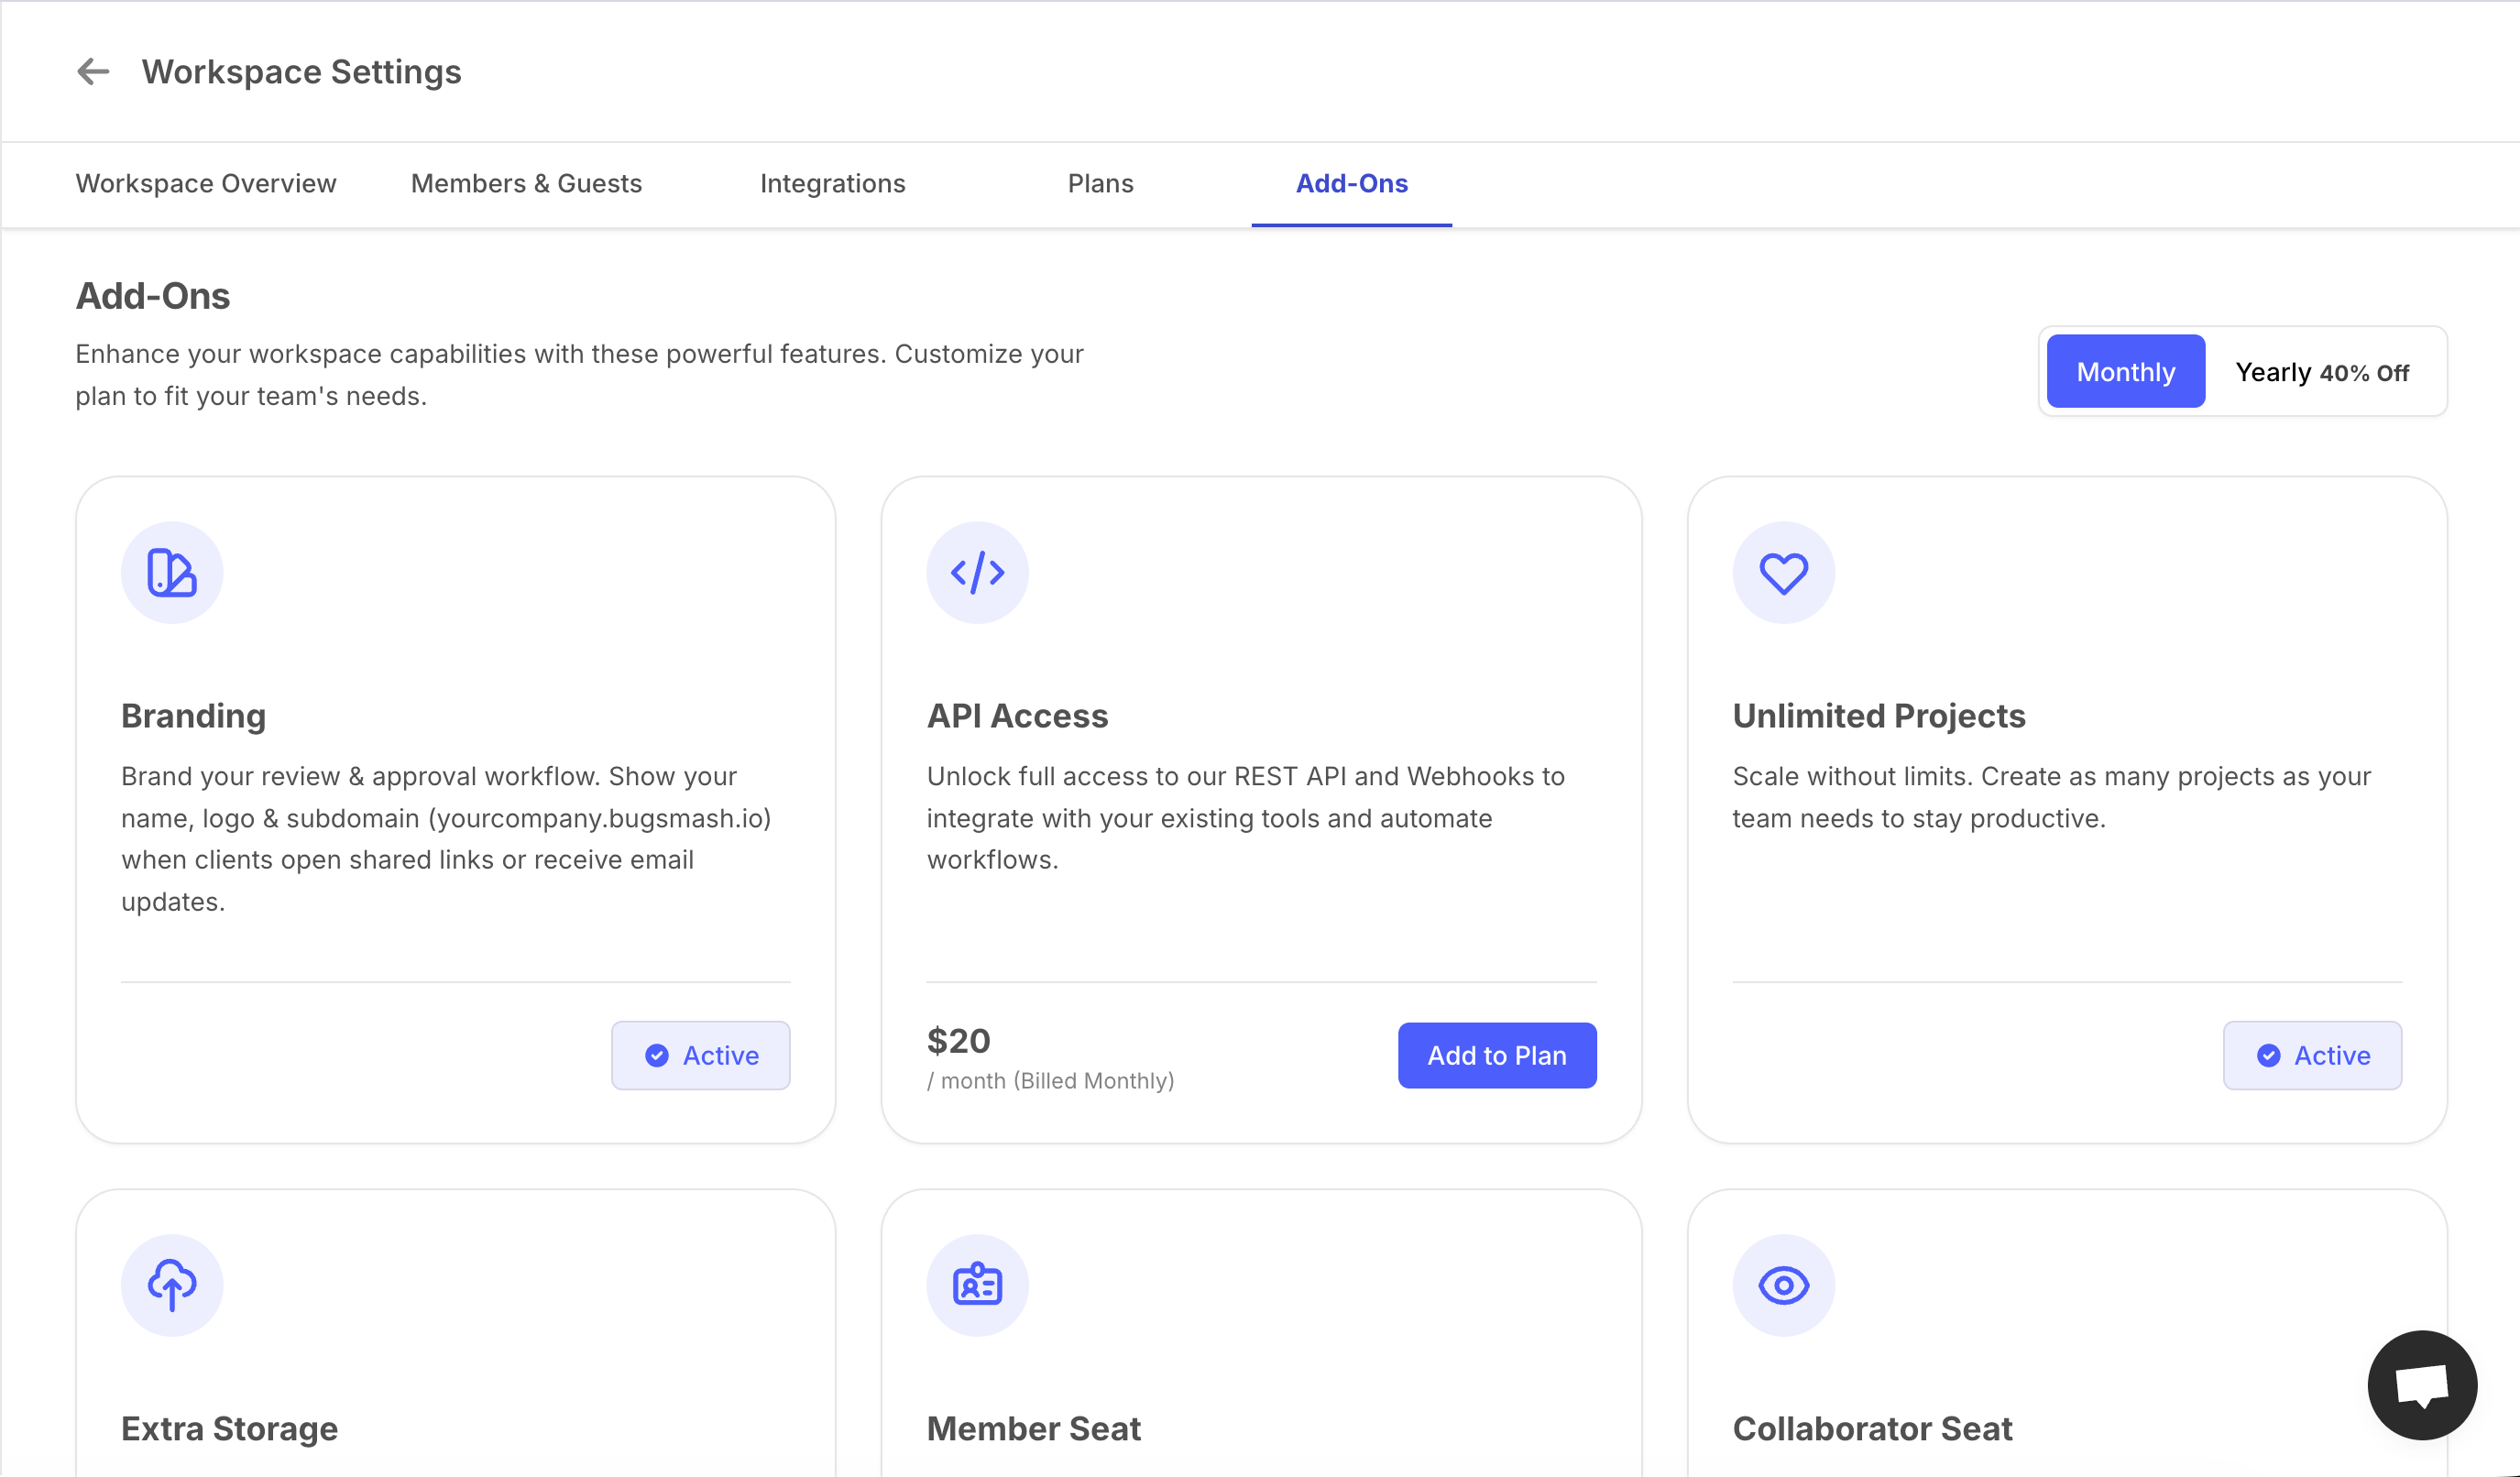Click the Extra Storage card title
This screenshot has height=1477, width=2520.
[x=229, y=1429]
